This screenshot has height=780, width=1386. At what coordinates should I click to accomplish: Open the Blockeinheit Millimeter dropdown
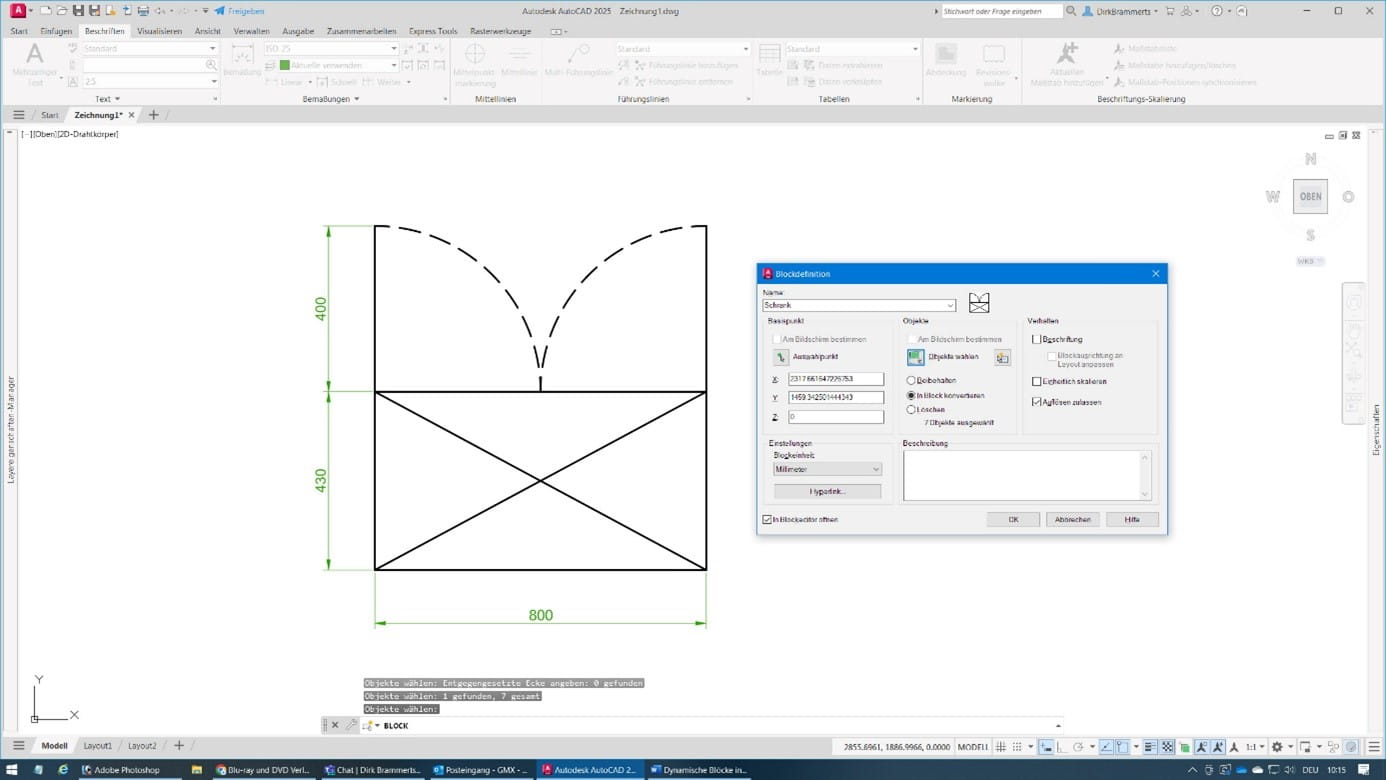tap(875, 469)
